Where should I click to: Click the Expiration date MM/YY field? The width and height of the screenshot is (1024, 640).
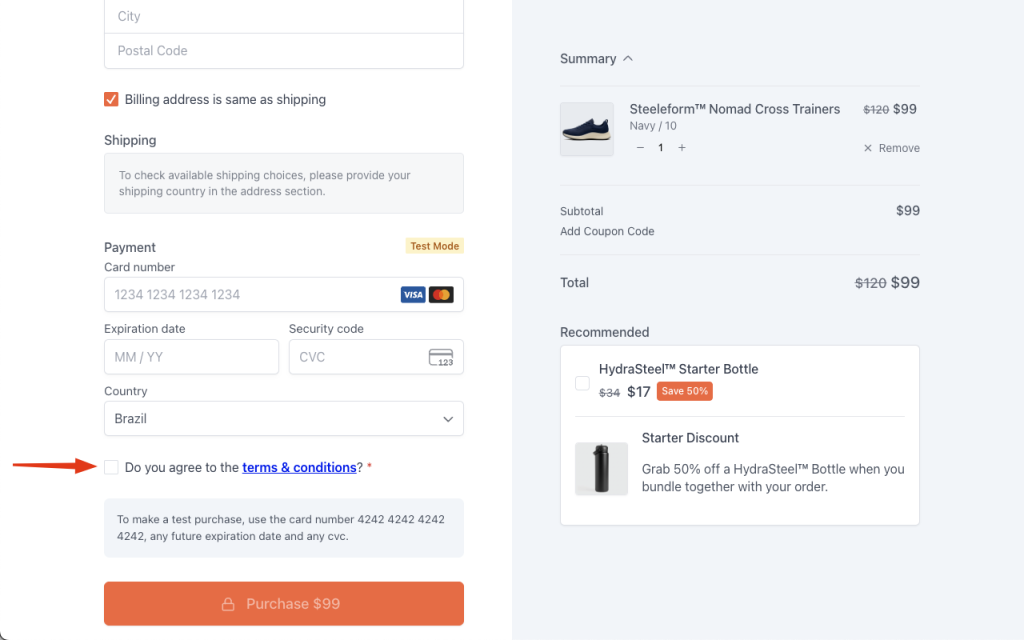[191, 357]
